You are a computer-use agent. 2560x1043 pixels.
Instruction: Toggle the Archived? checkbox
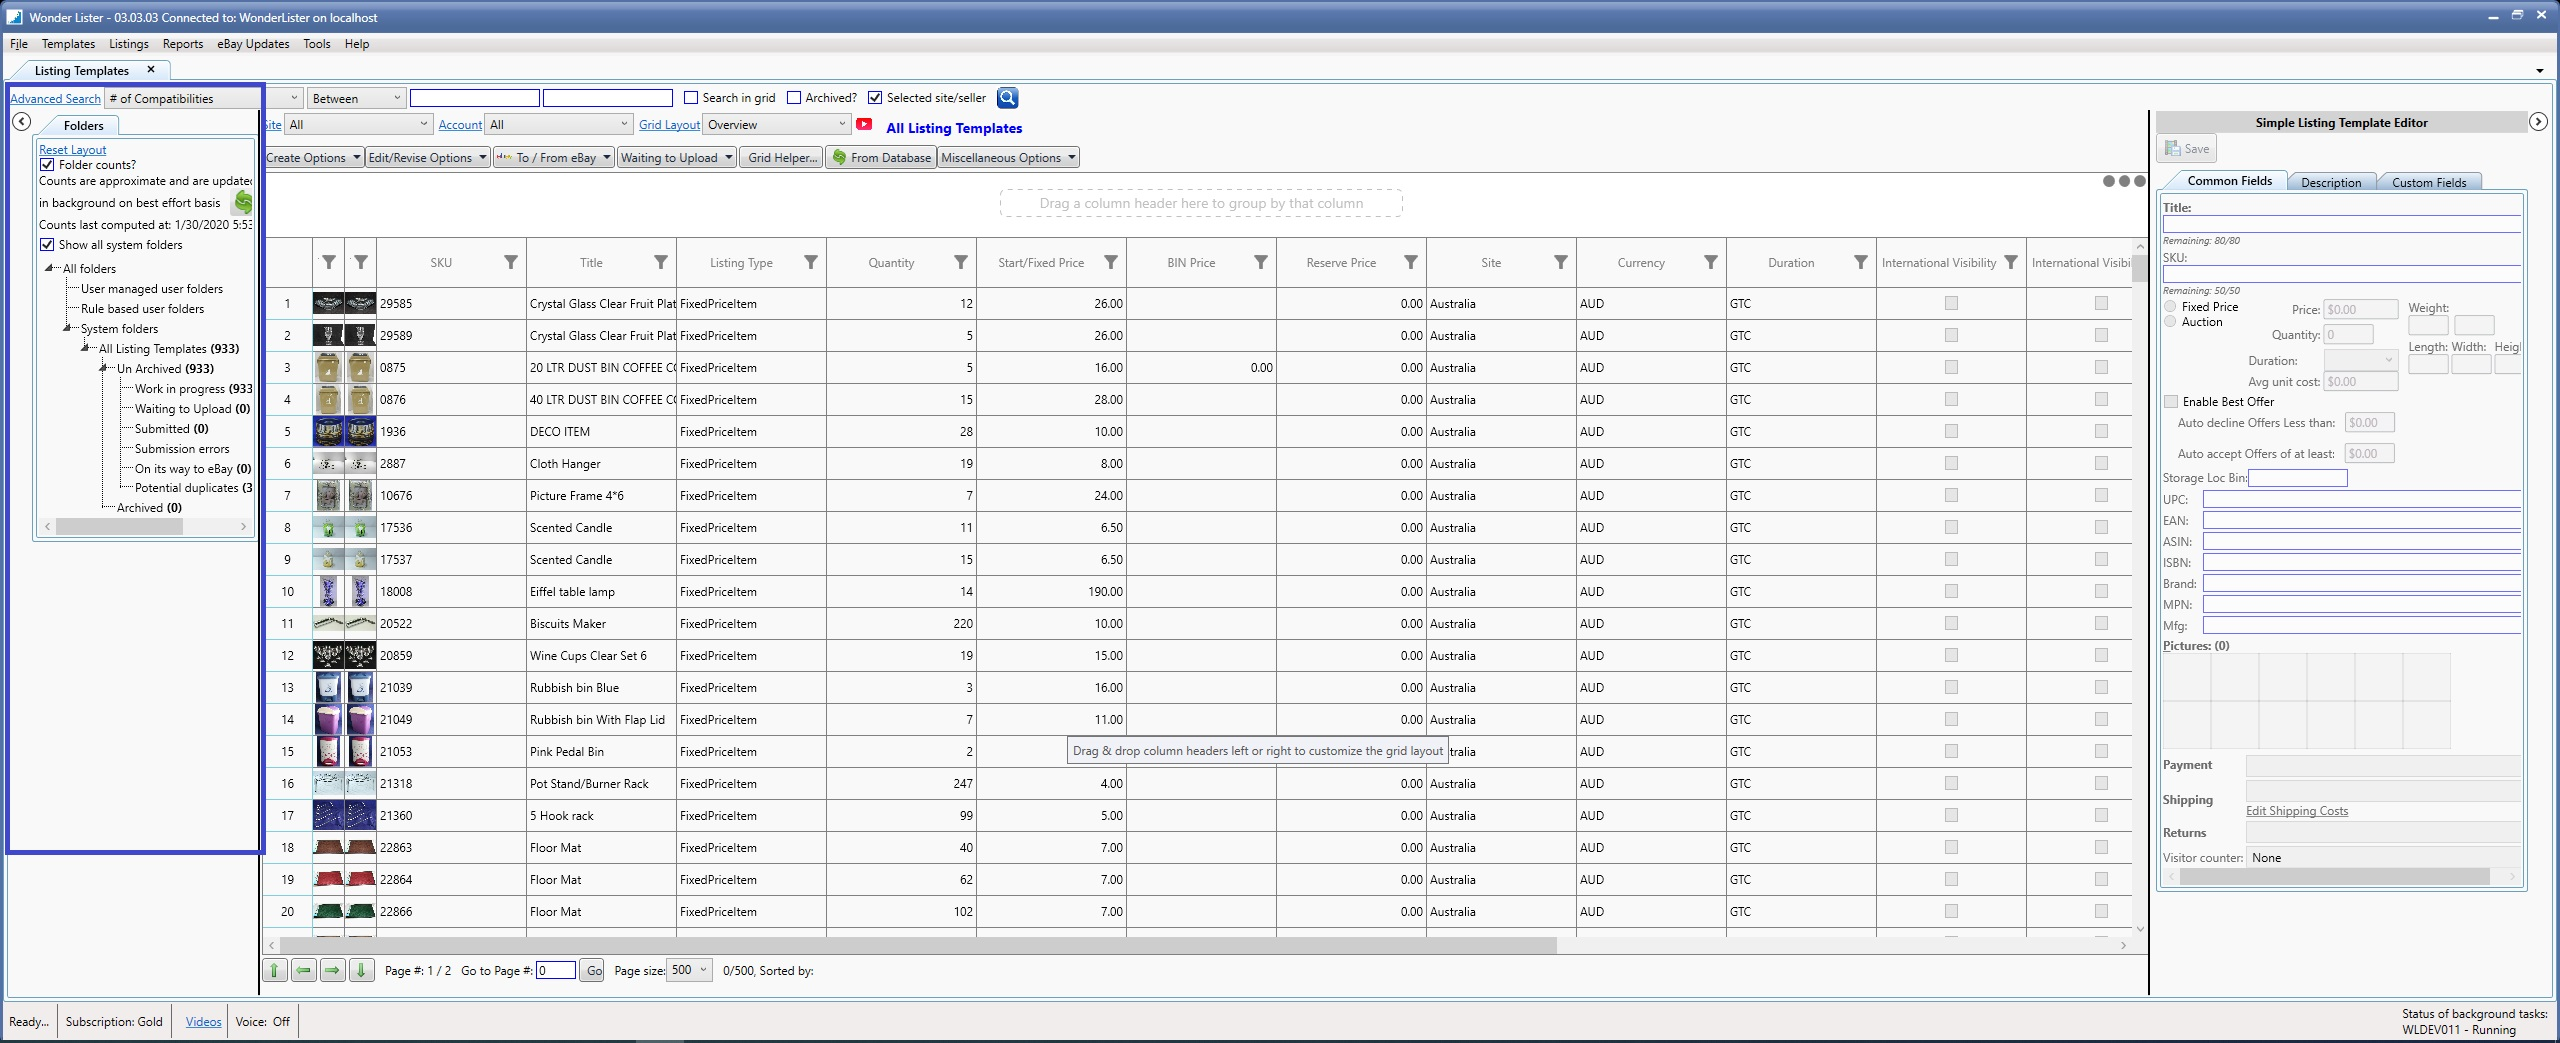click(x=794, y=98)
